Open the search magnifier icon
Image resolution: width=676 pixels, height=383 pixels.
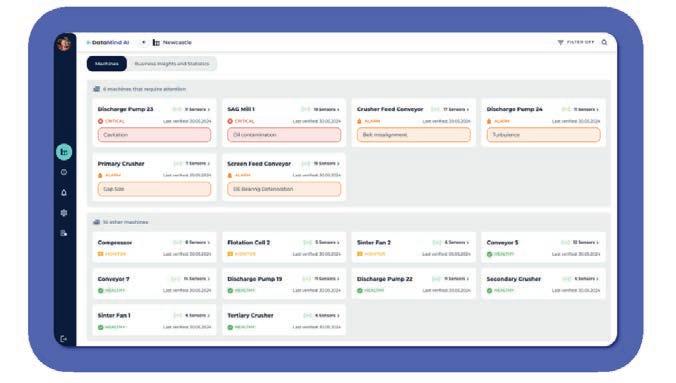point(604,42)
